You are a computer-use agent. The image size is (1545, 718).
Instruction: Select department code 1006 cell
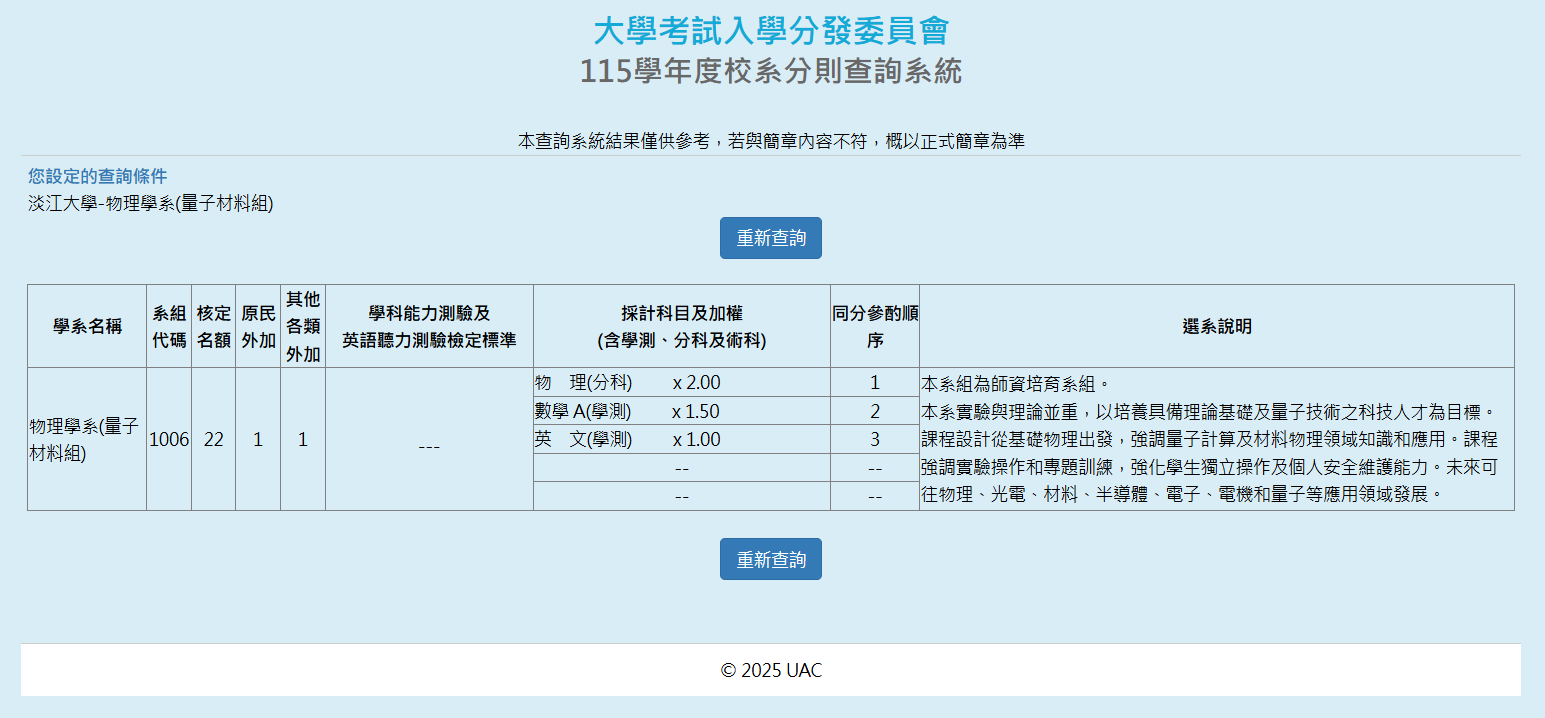coord(169,439)
